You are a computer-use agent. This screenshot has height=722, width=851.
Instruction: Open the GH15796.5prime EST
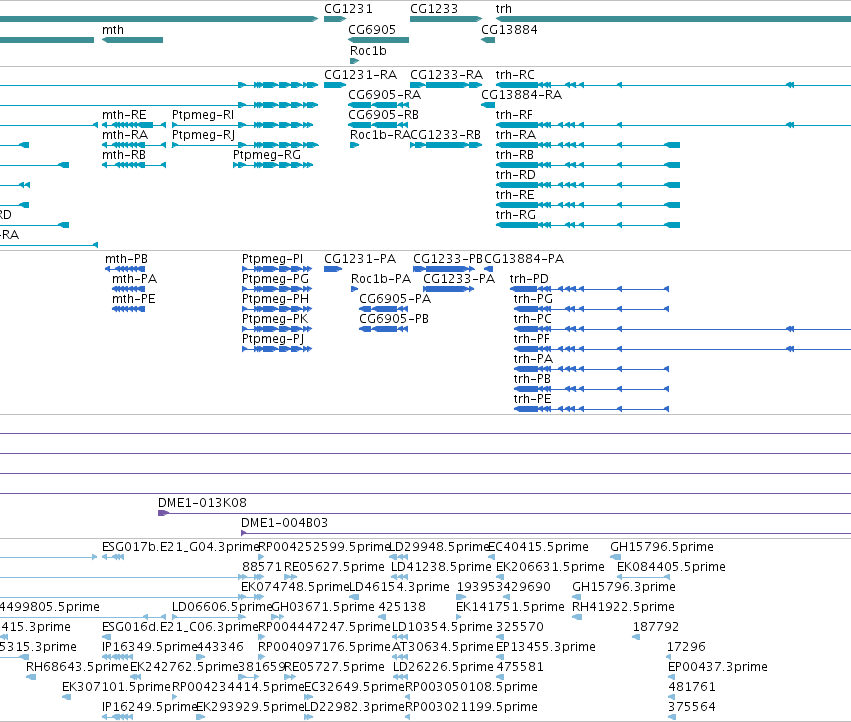(662, 547)
